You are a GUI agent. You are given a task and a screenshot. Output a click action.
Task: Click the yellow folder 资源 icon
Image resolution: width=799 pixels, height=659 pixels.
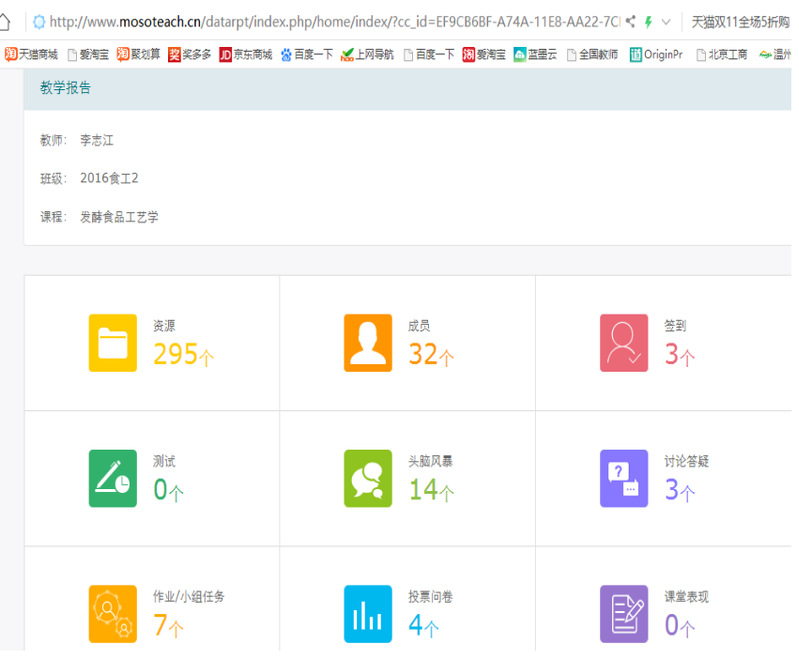click(x=112, y=343)
